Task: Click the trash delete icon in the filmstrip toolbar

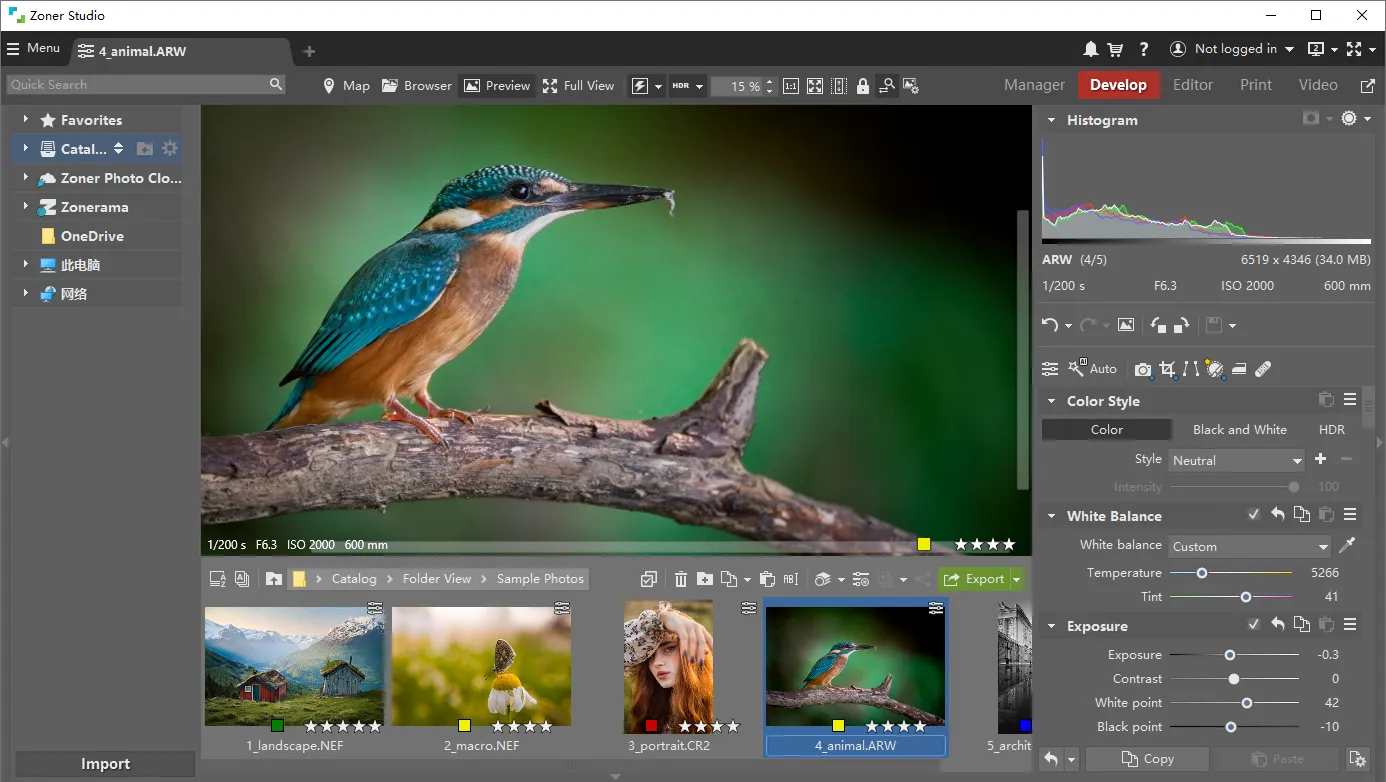Action: [681, 579]
